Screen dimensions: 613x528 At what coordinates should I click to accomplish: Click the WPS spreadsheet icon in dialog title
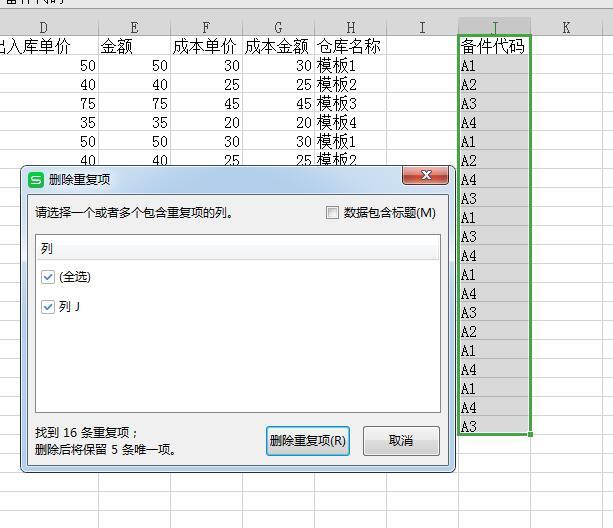(x=36, y=180)
